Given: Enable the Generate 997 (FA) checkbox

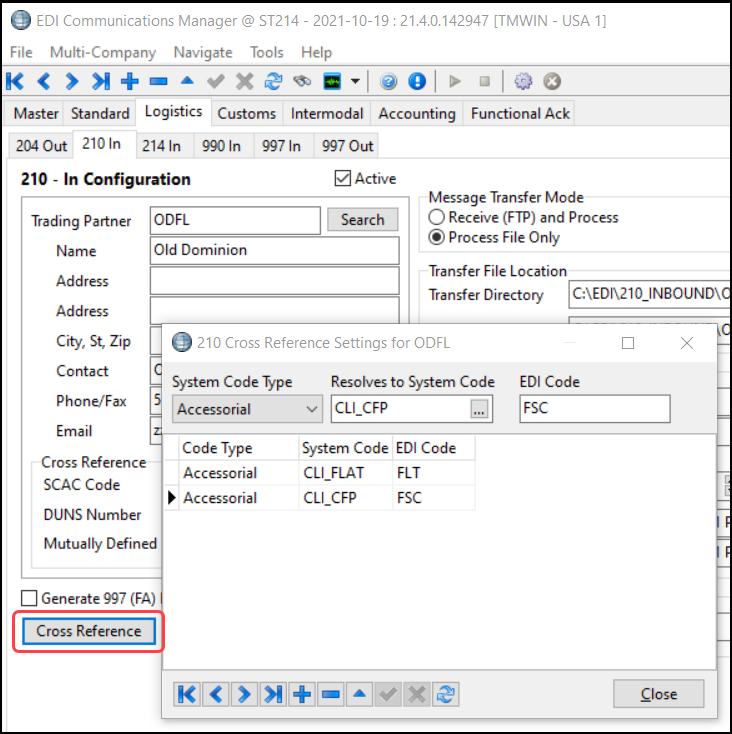Looking at the screenshot, I should click(x=29, y=598).
